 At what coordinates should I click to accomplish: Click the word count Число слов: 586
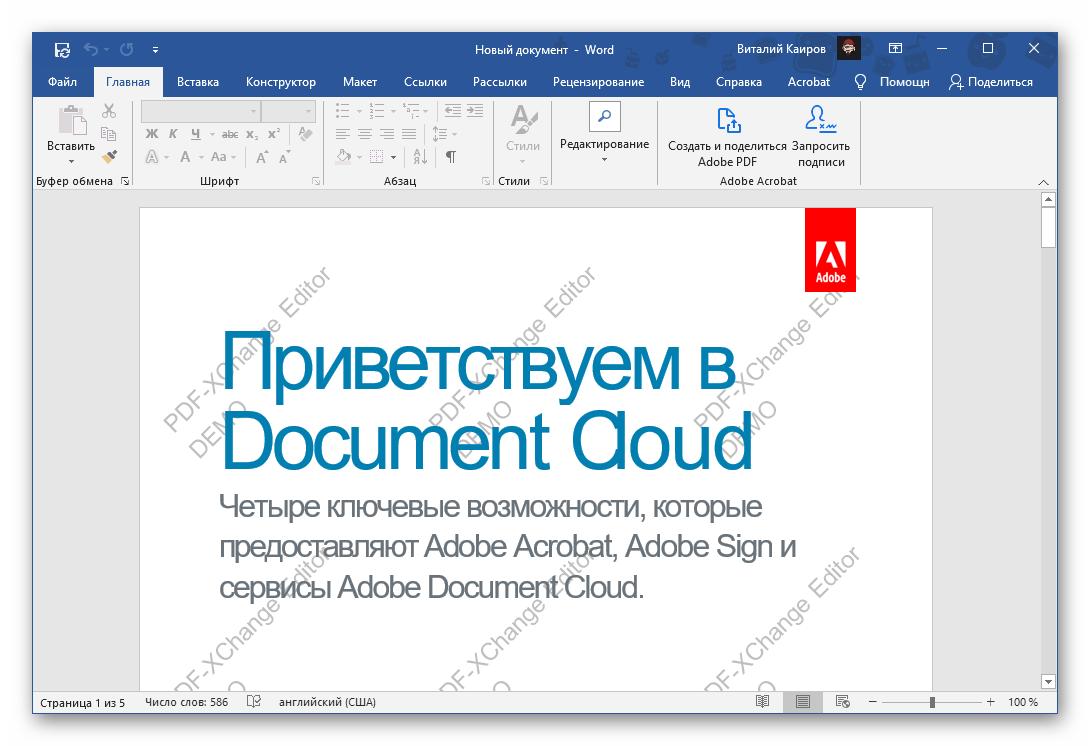[x=186, y=702]
